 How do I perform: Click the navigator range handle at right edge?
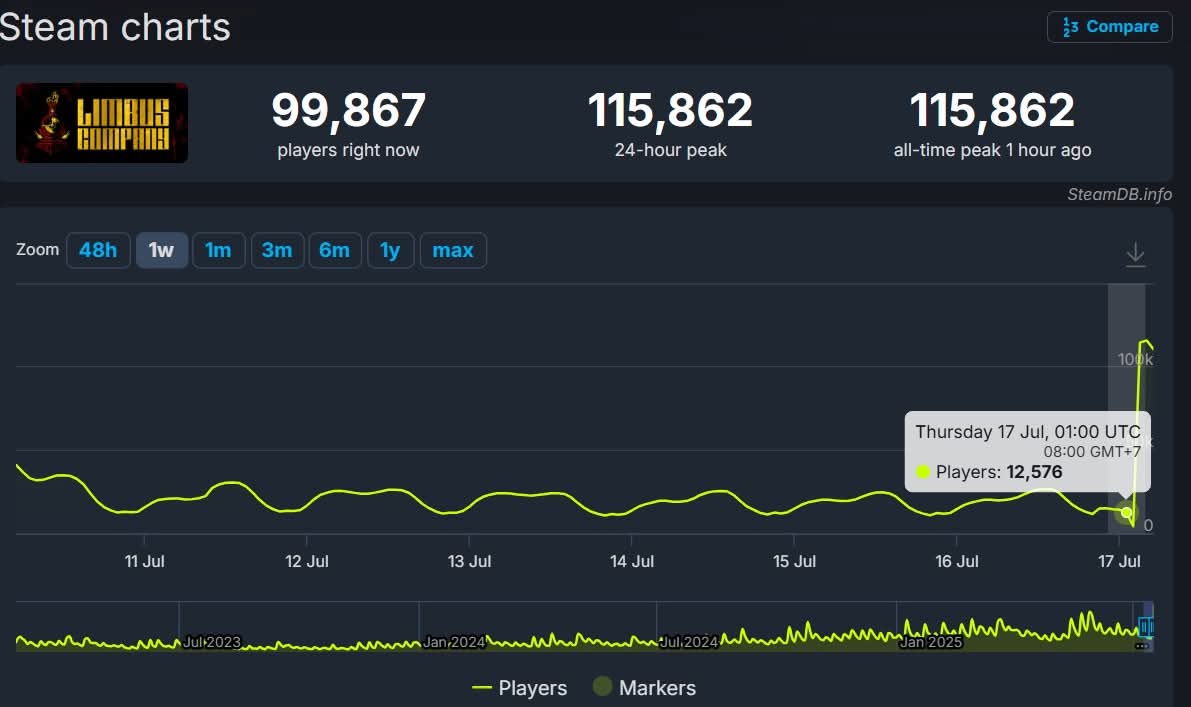click(1146, 627)
